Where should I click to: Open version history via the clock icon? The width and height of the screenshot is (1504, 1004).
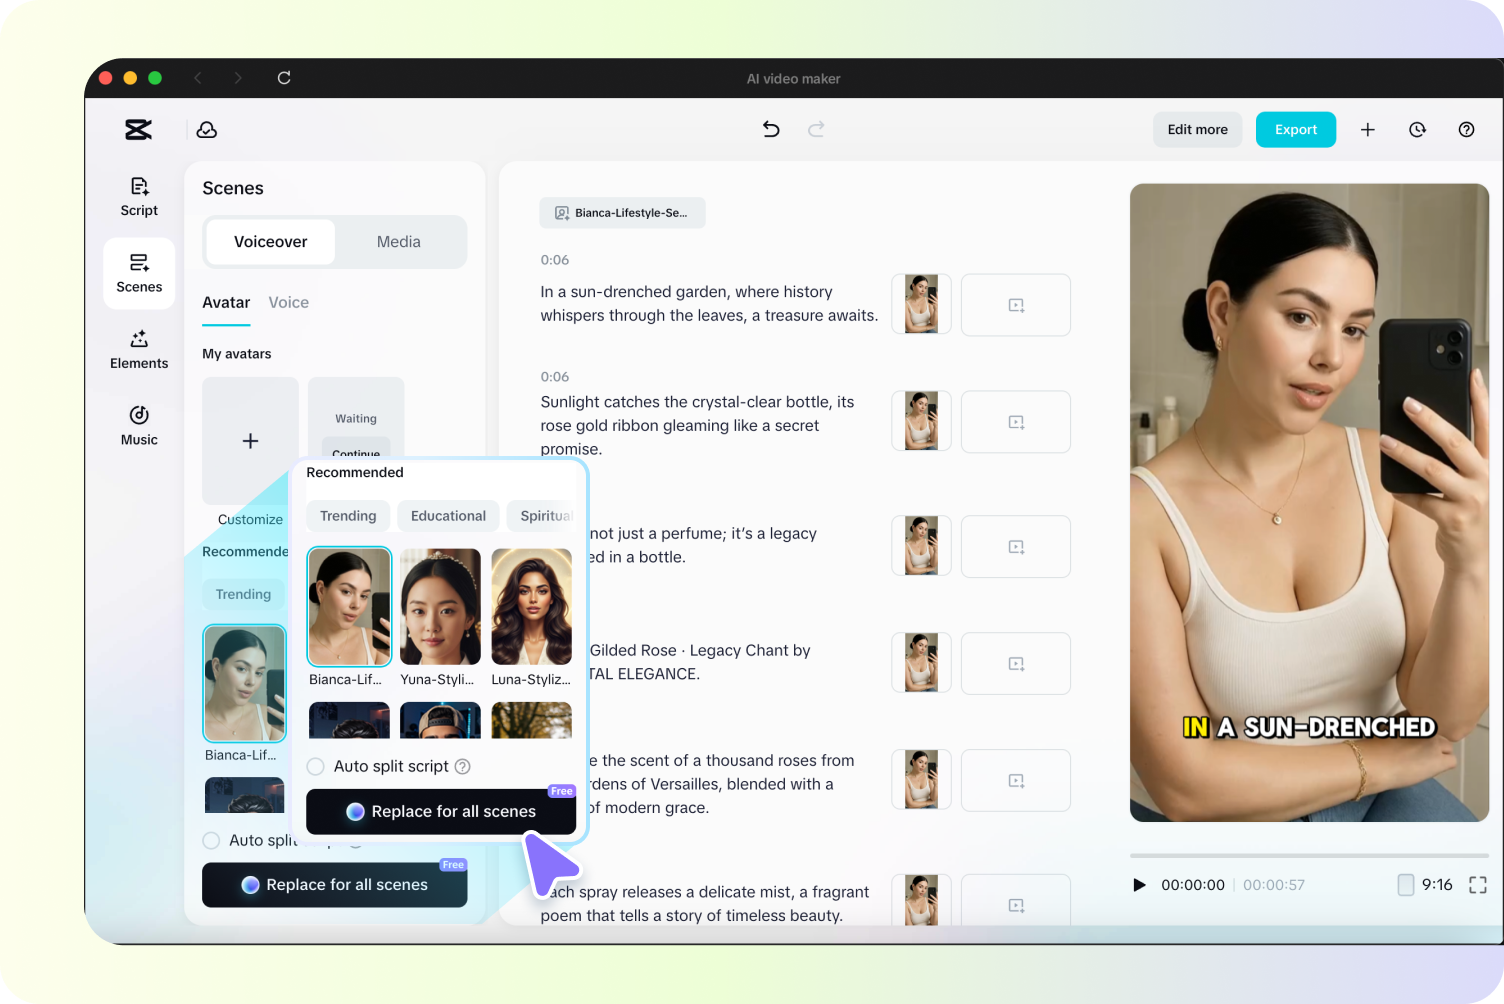(1417, 129)
